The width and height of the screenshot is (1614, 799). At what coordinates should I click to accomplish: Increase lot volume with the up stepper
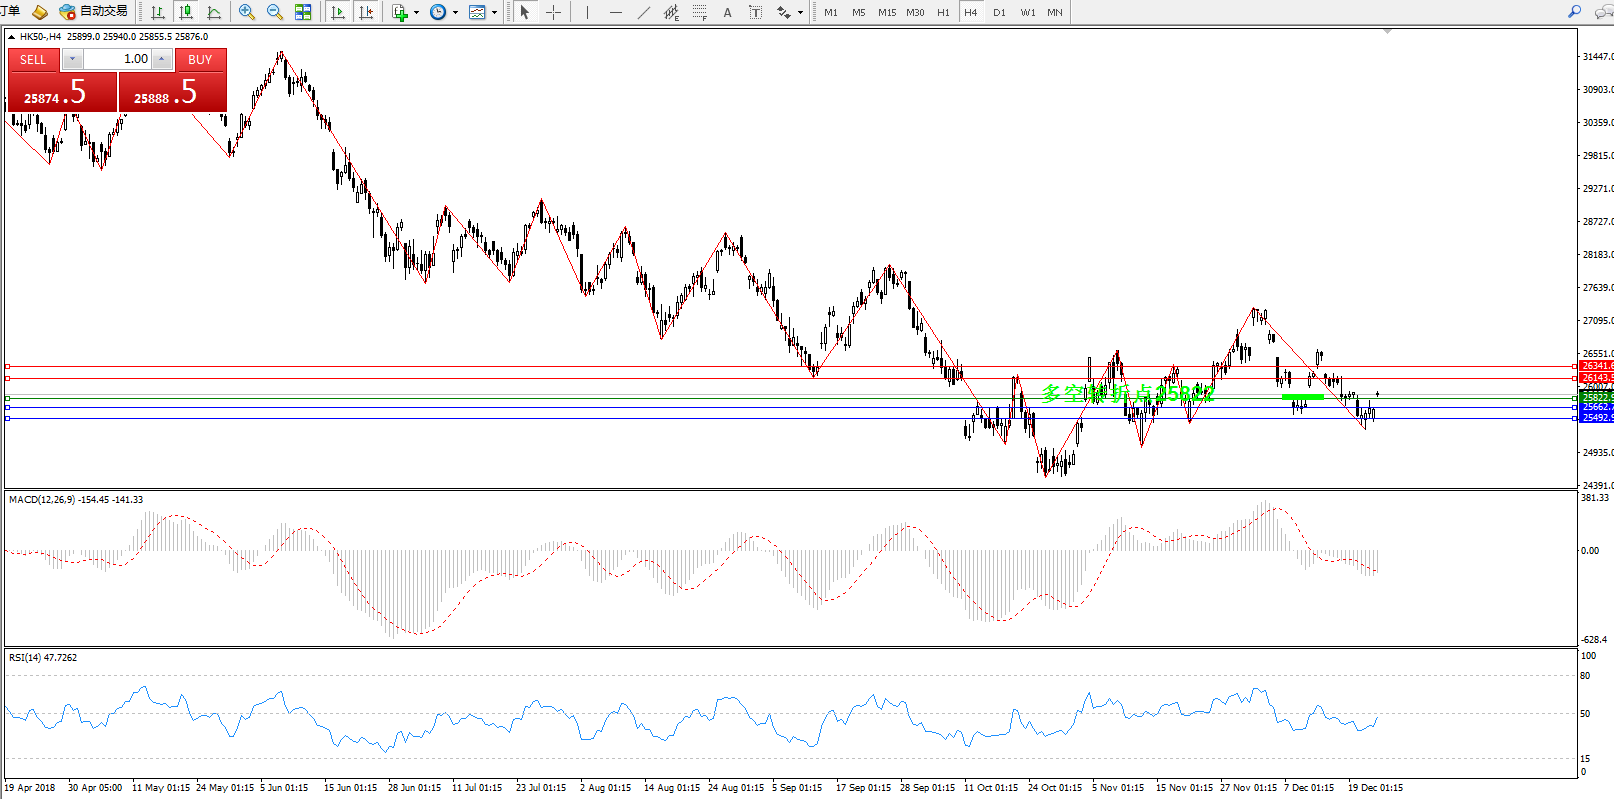pyautogui.click(x=162, y=59)
